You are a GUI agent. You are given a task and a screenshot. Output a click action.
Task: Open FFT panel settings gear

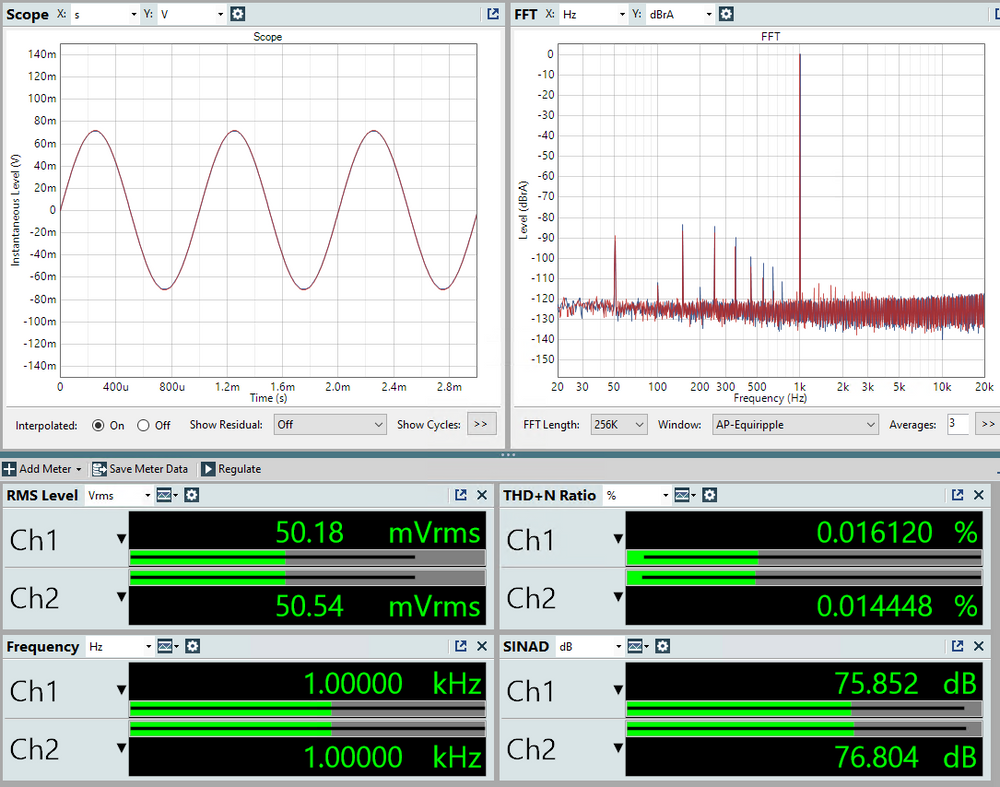pyautogui.click(x=726, y=14)
